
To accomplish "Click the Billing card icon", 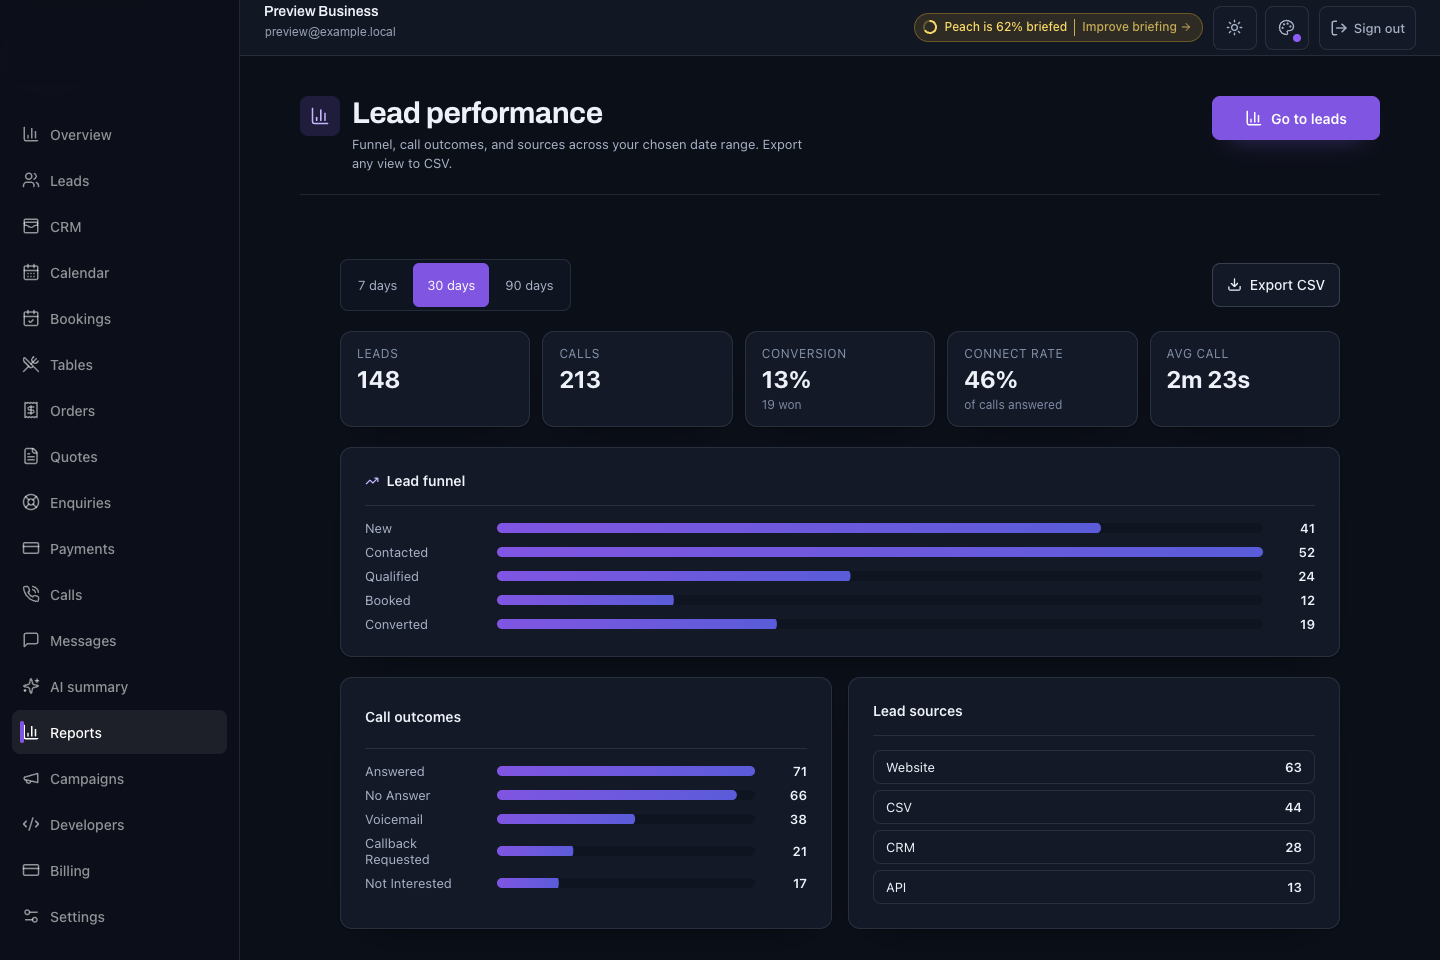I will click(x=31, y=870).
